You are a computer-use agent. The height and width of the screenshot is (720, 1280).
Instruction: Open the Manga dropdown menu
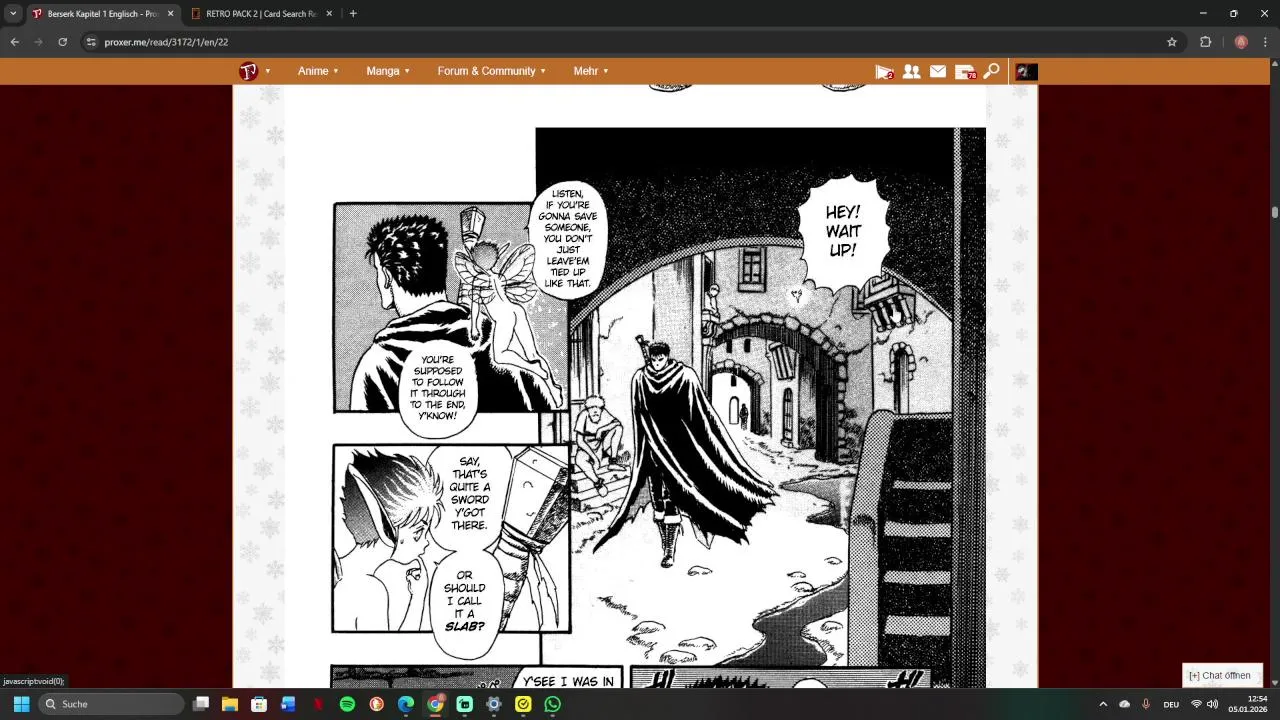click(388, 71)
